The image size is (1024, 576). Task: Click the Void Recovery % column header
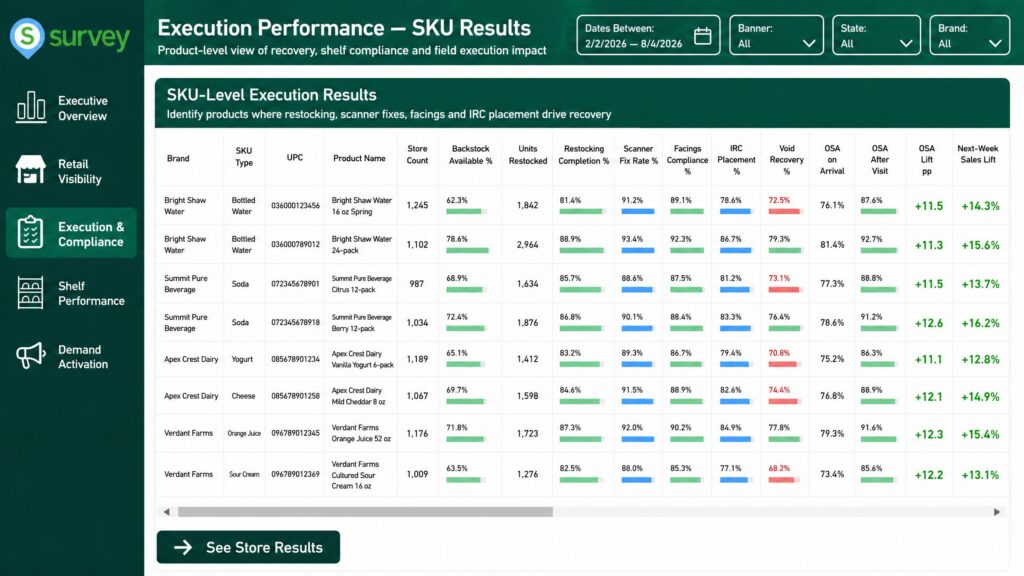(x=786, y=160)
